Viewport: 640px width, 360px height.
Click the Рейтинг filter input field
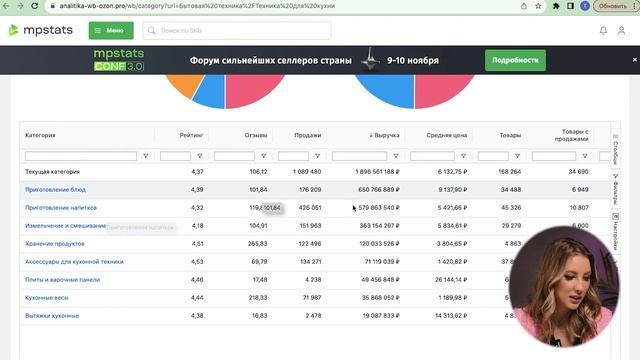click(x=176, y=156)
